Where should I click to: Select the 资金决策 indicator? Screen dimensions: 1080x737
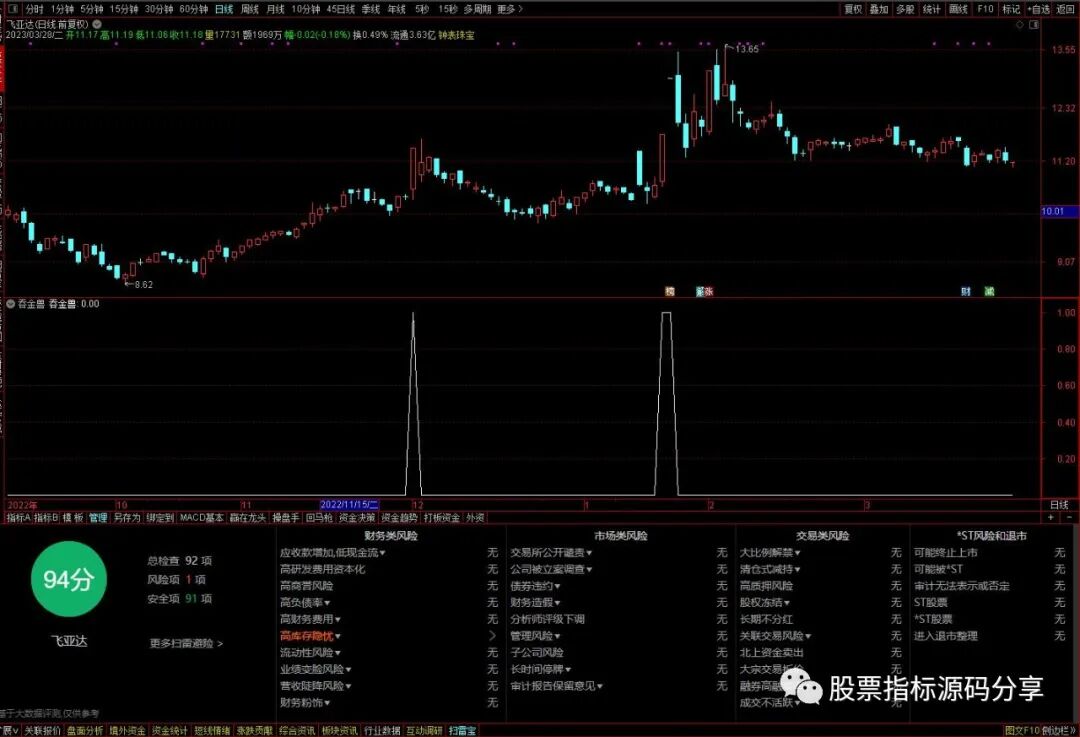pos(357,517)
